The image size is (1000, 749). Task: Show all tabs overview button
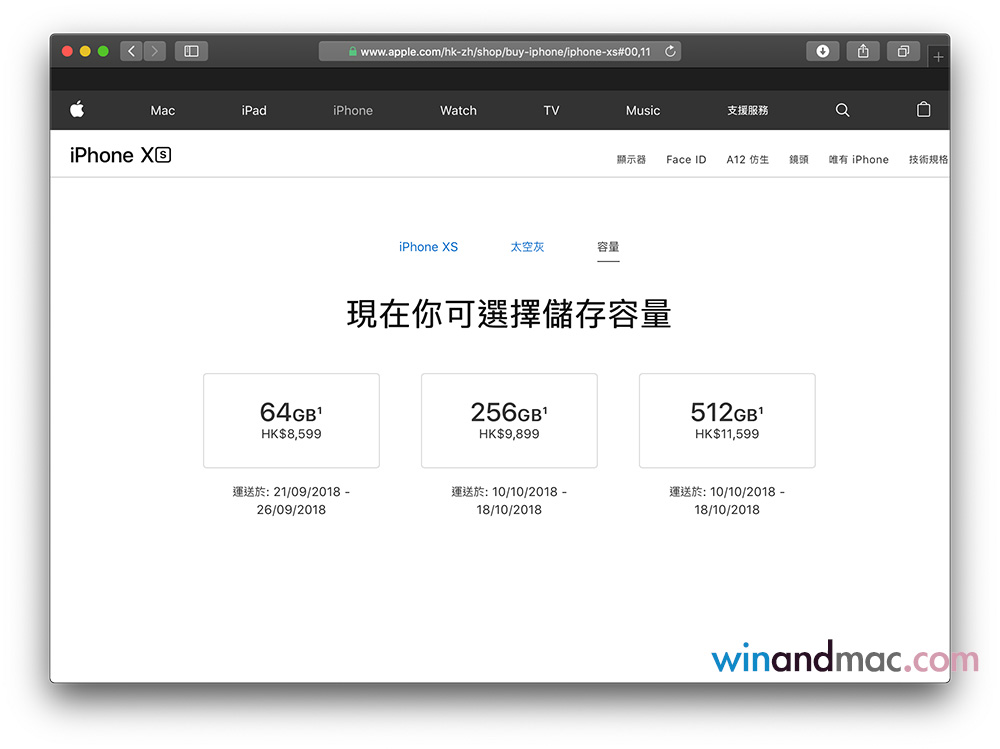click(902, 51)
